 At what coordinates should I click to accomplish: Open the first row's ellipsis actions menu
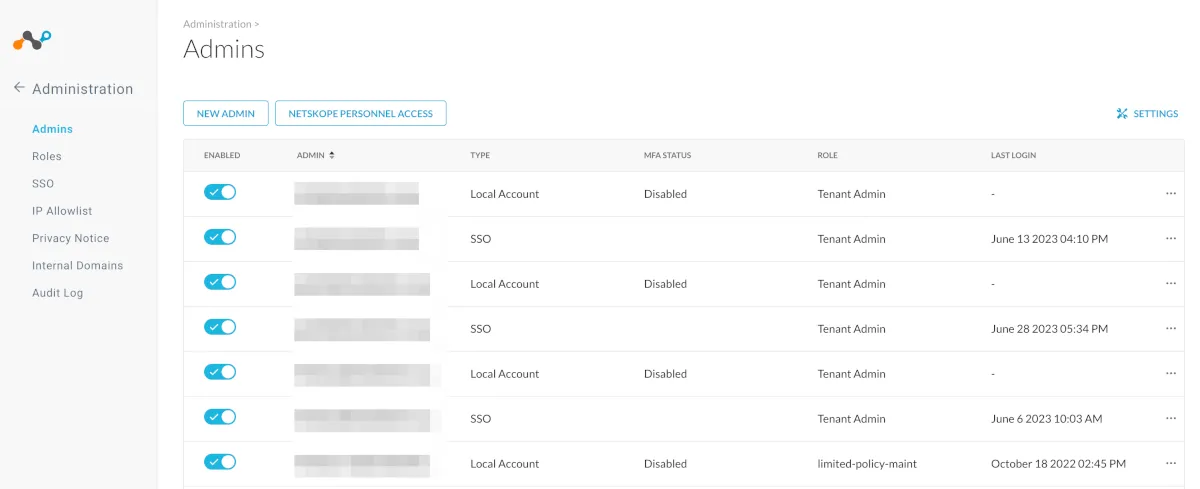click(x=1171, y=194)
